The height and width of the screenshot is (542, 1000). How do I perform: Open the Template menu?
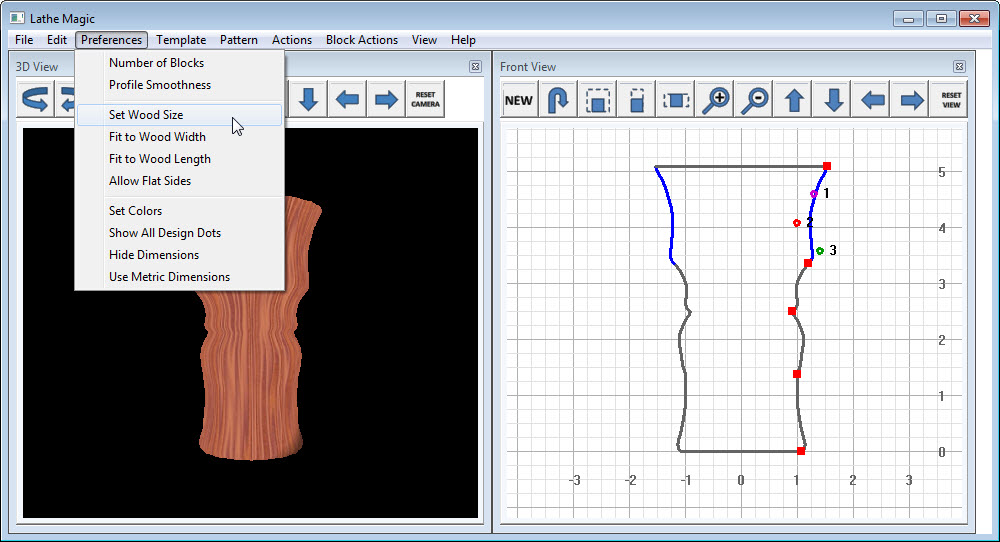pyautogui.click(x=181, y=40)
